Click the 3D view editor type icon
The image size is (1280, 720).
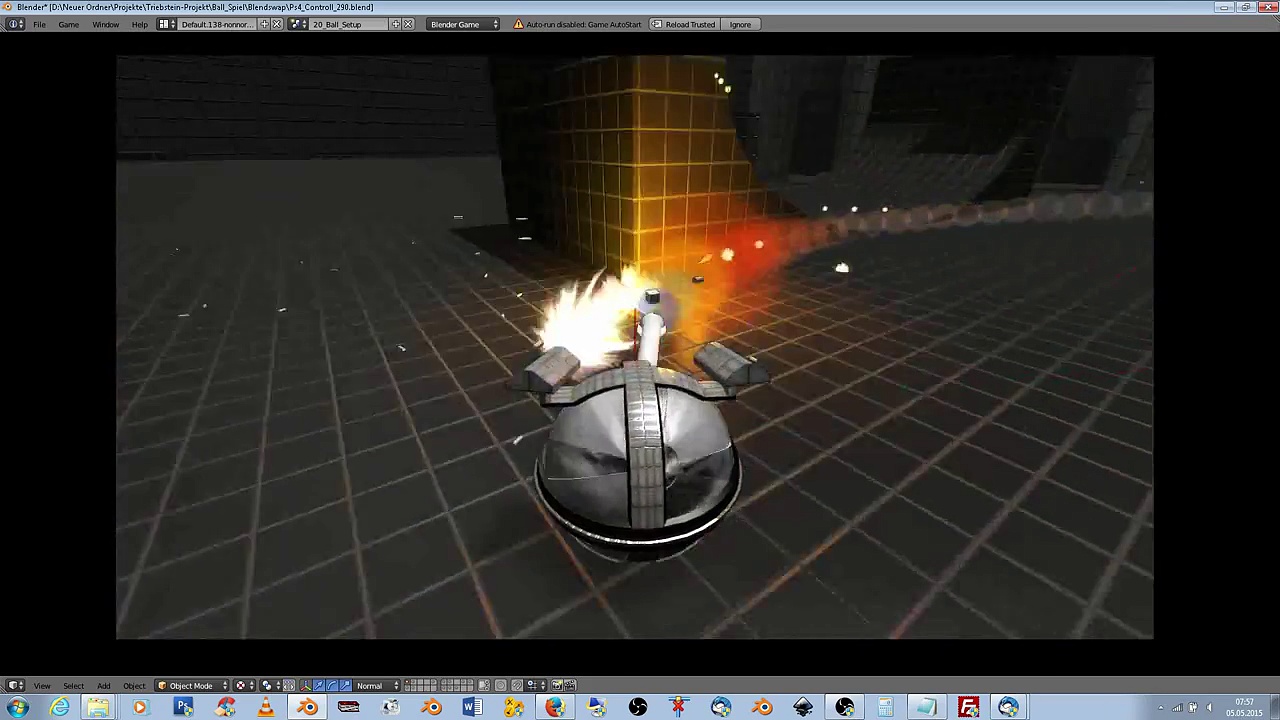pos(15,686)
